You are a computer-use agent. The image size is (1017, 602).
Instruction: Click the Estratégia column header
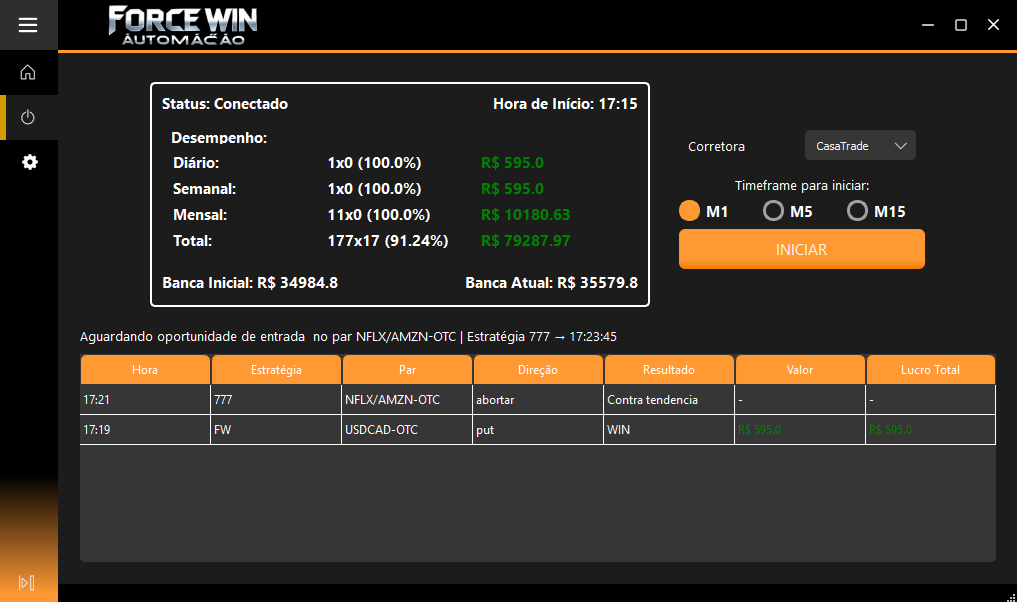point(276,370)
